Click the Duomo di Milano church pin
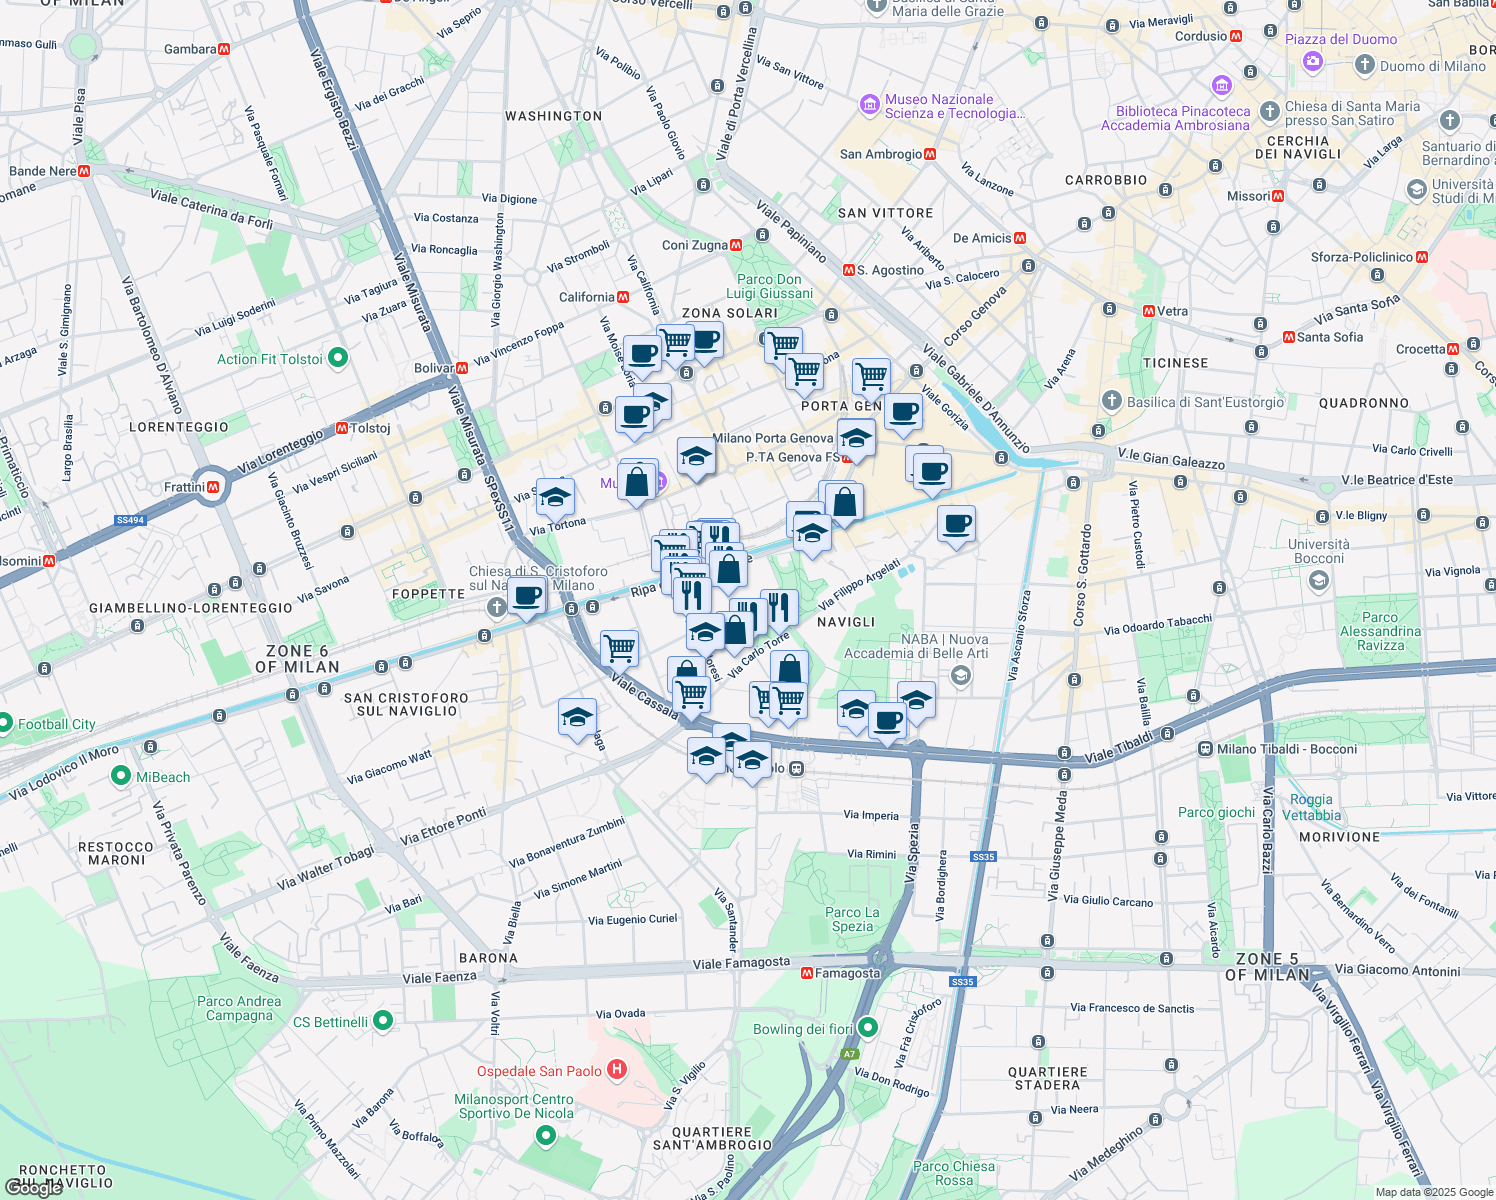This screenshot has width=1496, height=1200. click(1364, 65)
